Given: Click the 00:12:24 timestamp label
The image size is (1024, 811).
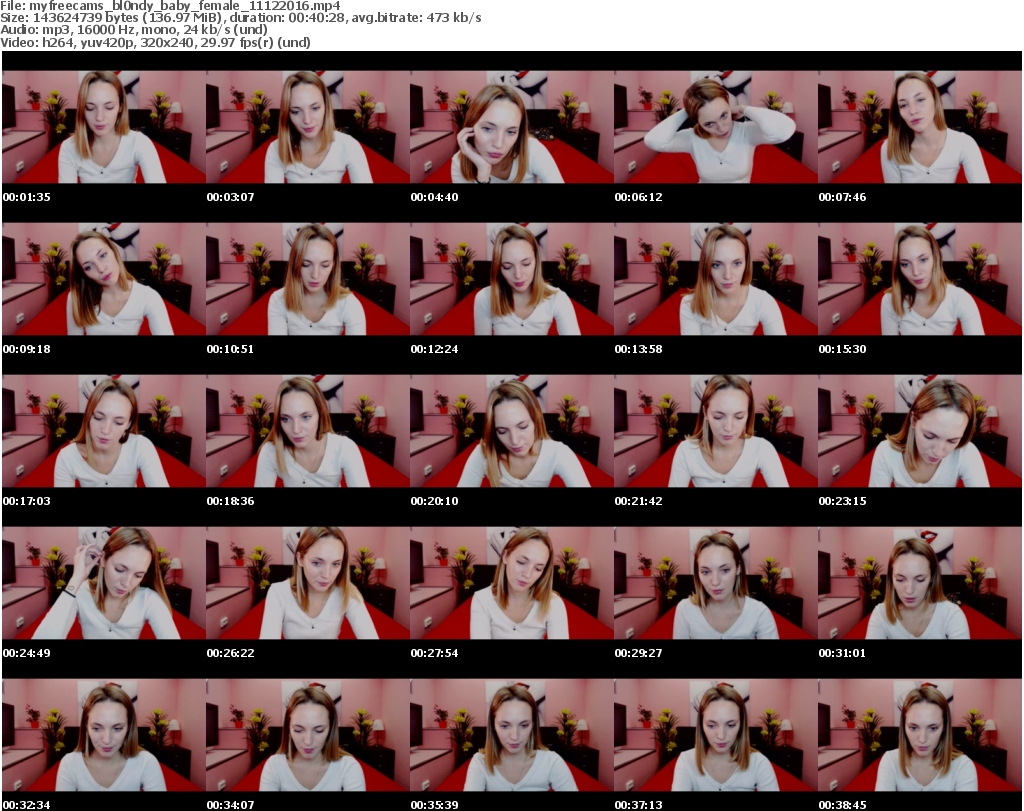Looking at the screenshot, I should click(434, 349).
